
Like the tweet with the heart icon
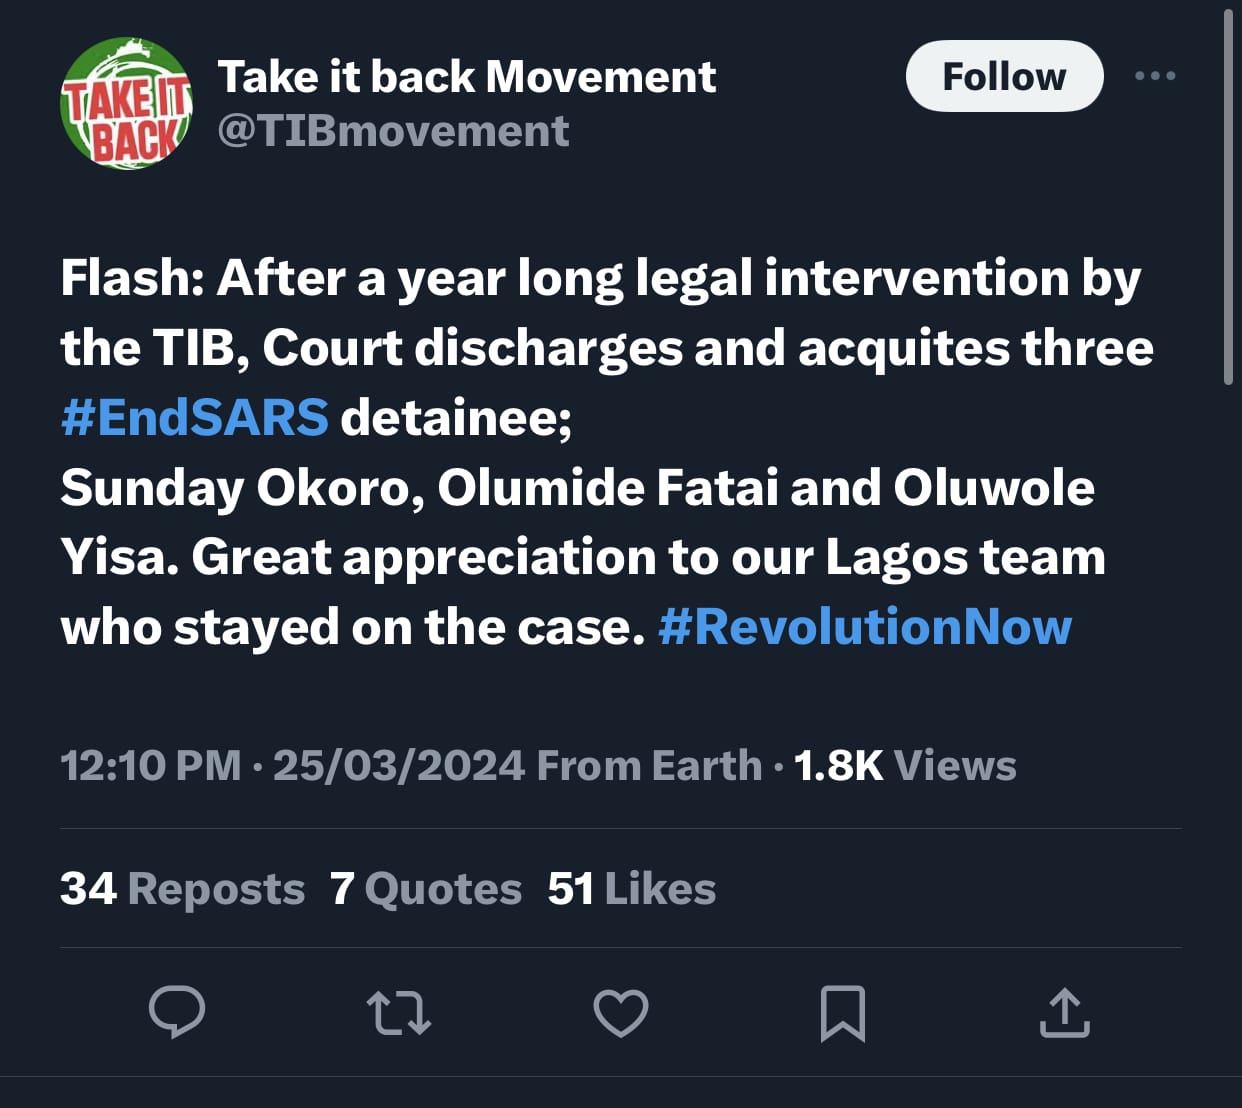[621, 1012]
